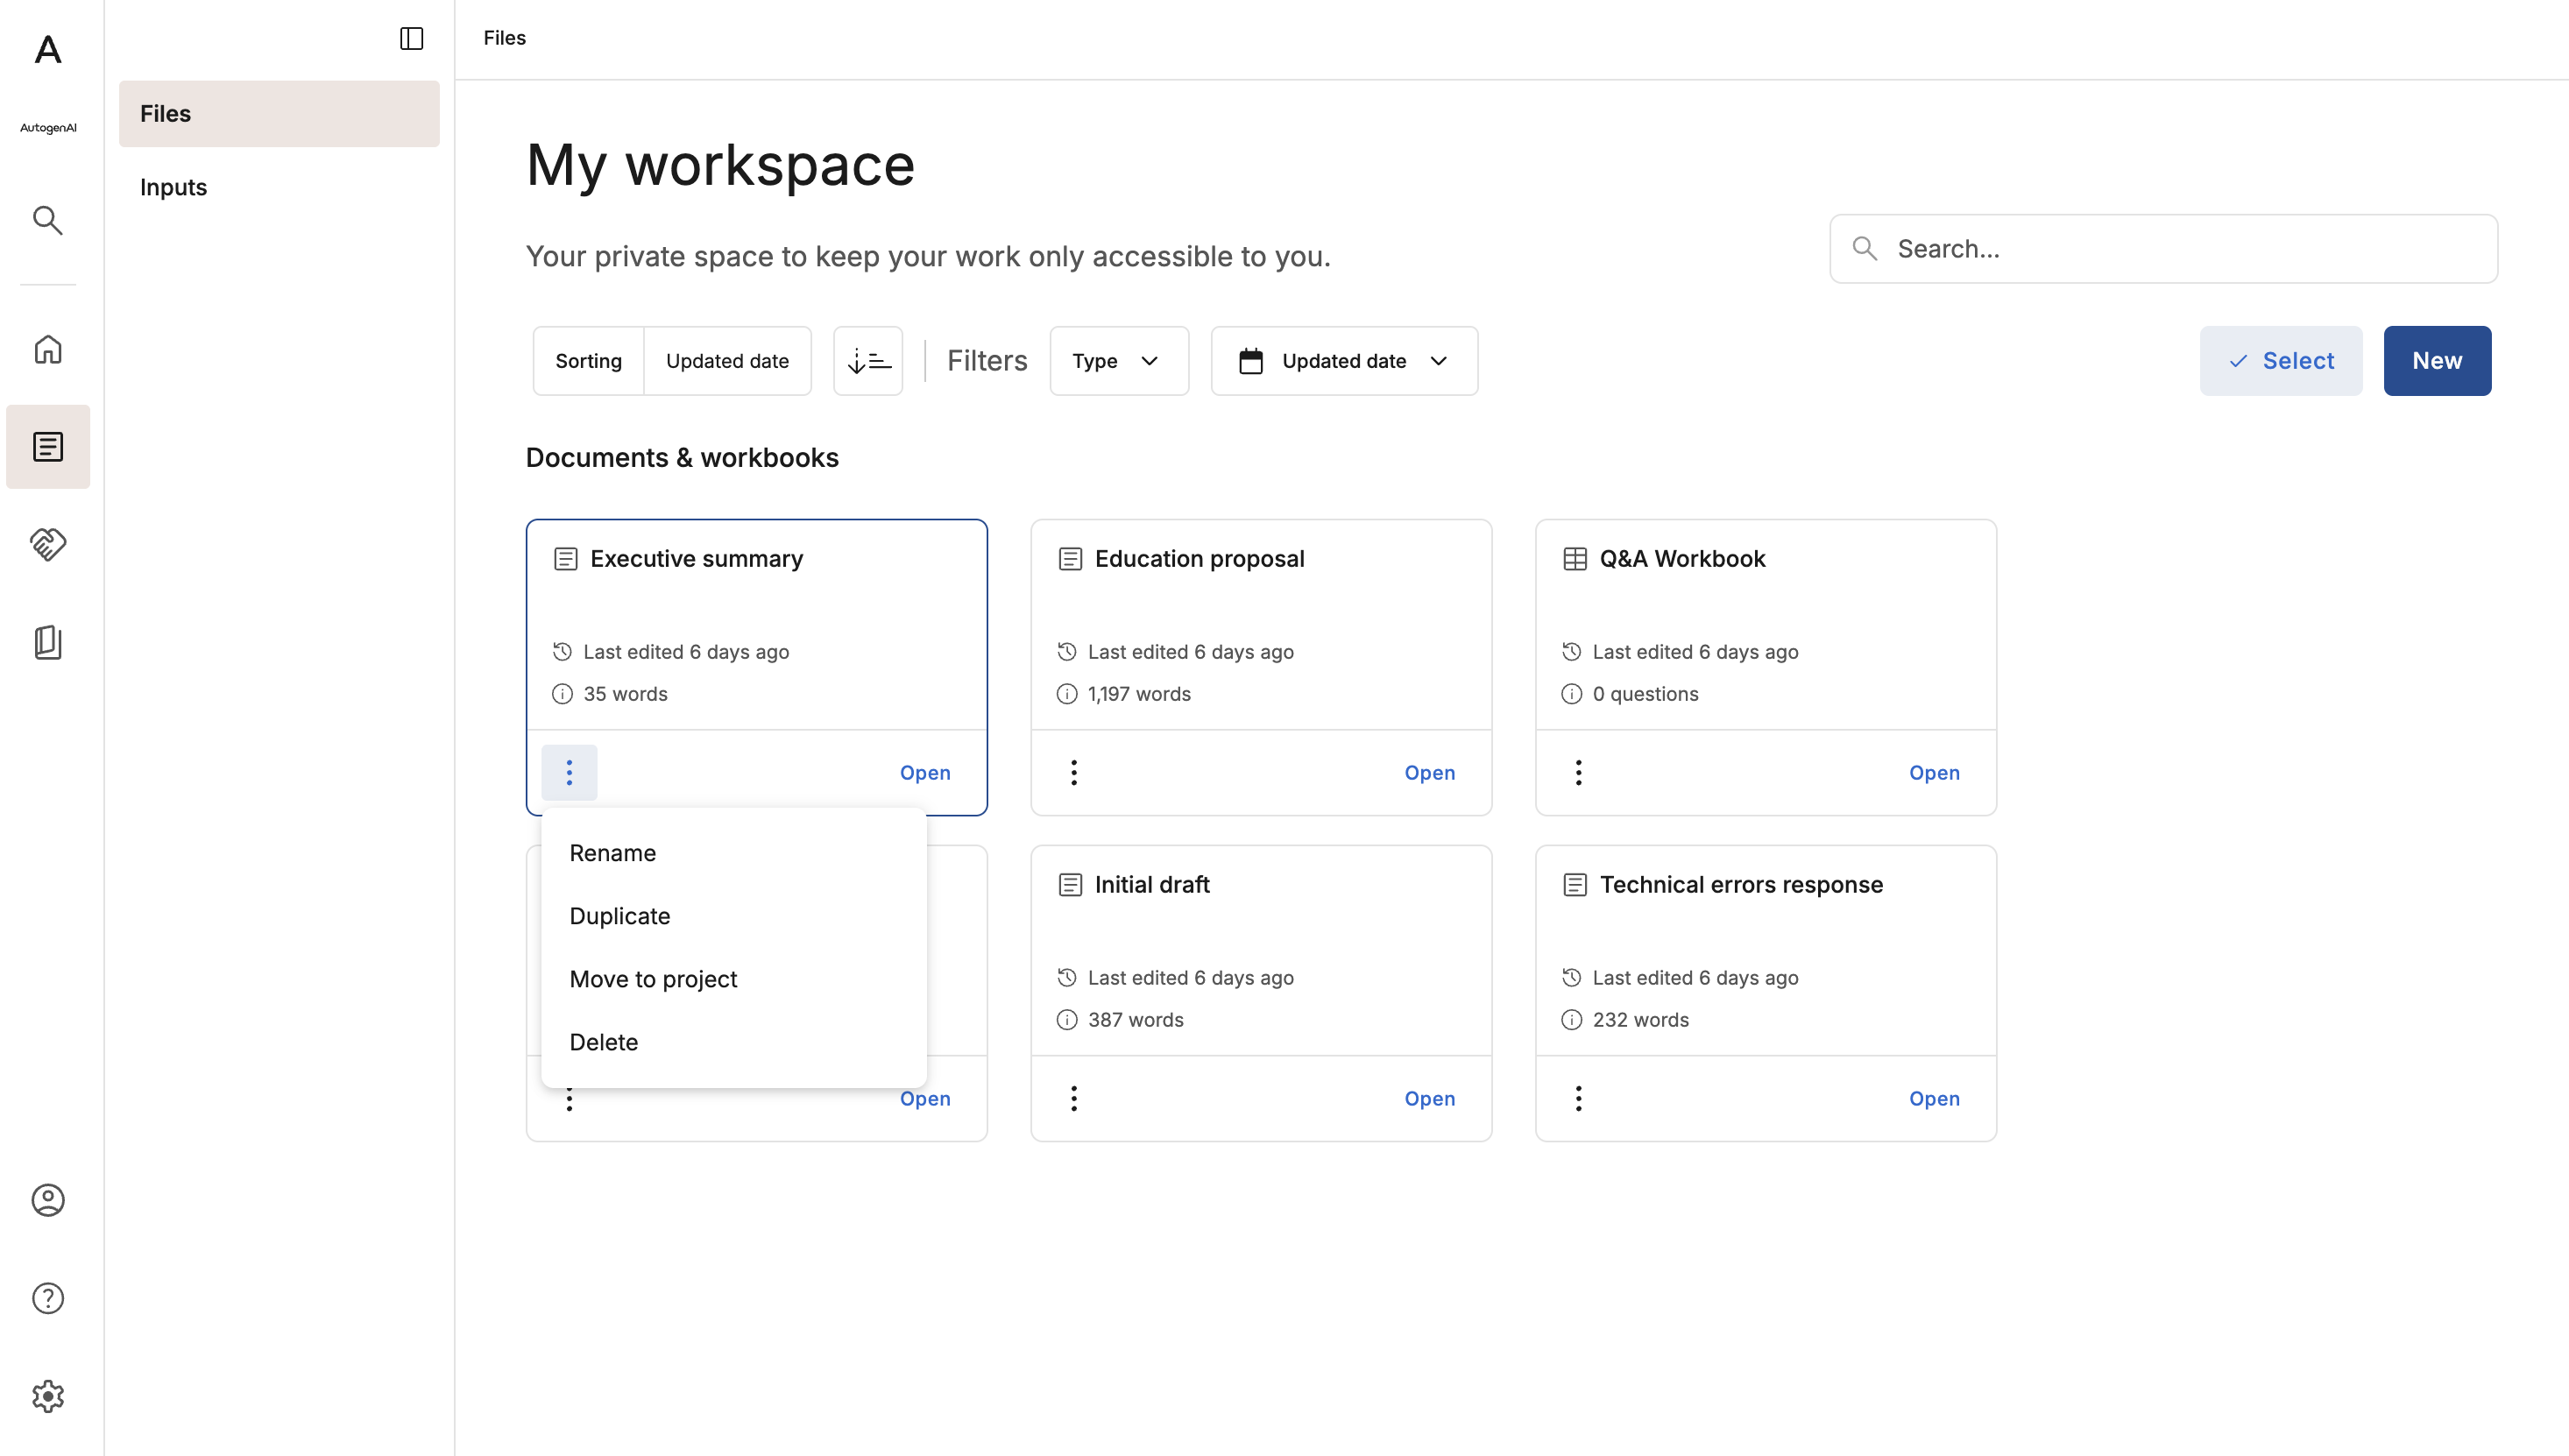Click the Files breadcrumb at top
This screenshot has height=1456, width=2569.
click(x=504, y=38)
